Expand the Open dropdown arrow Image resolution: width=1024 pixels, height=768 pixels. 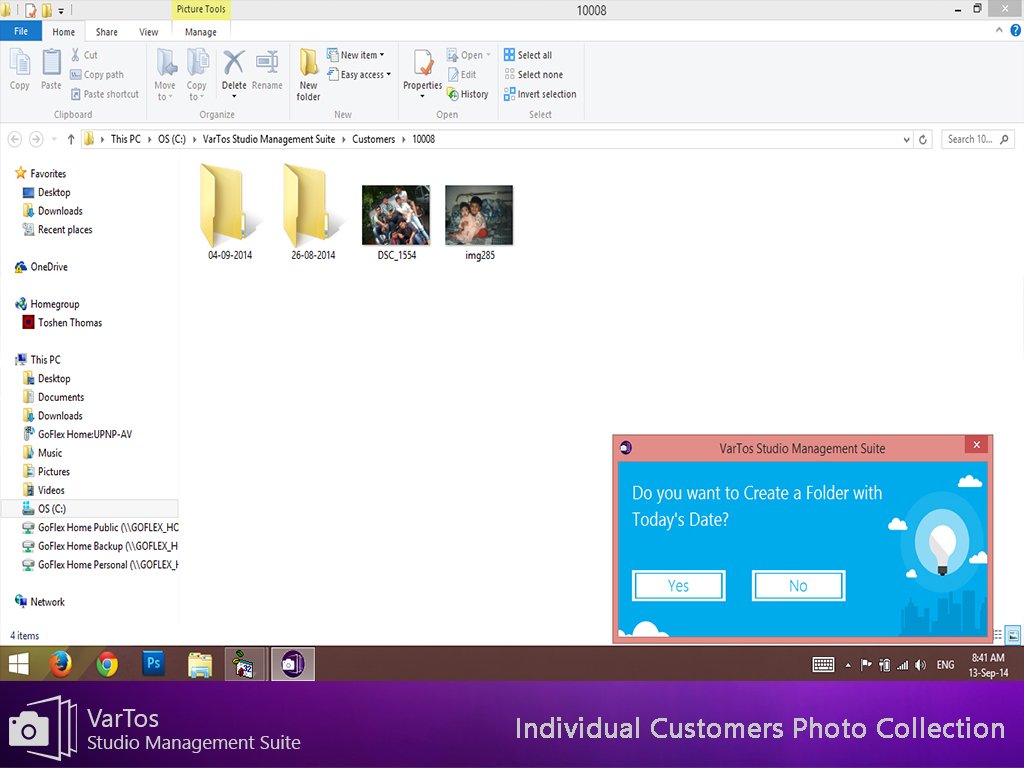pos(488,55)
